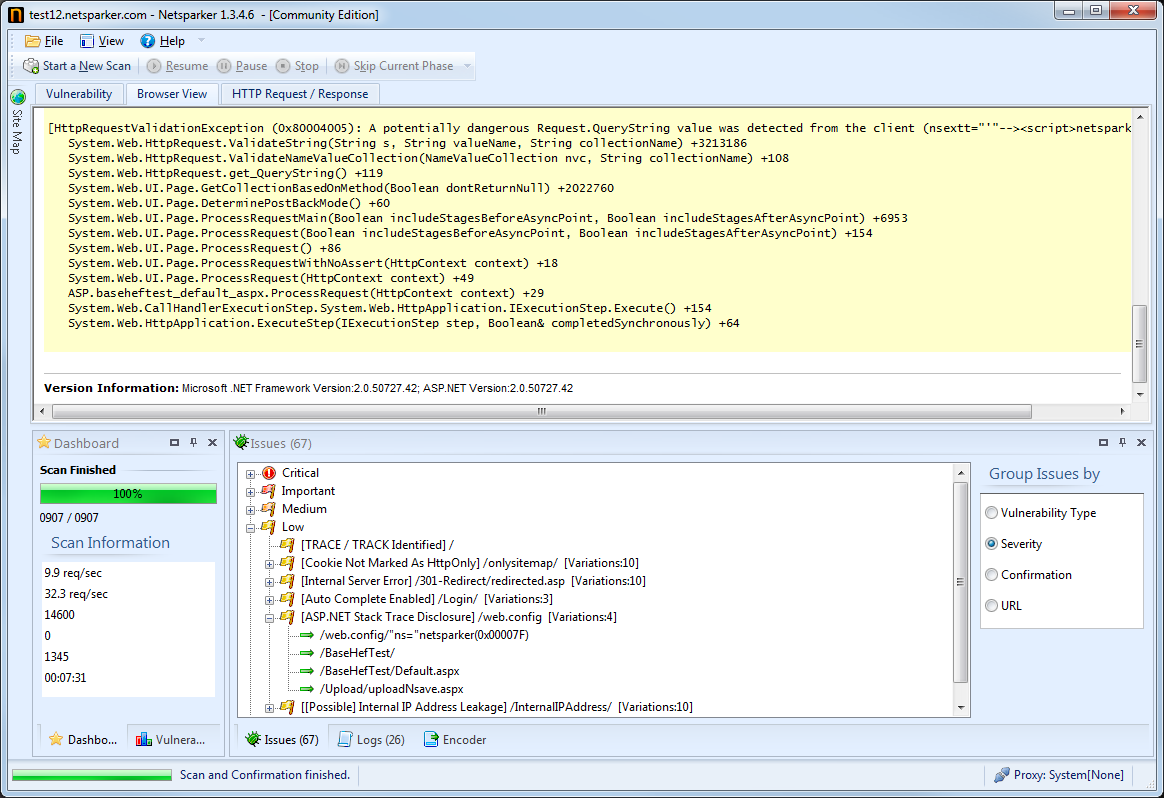Open the File menu
The image size is (1164, 798).
click(45, 41)
